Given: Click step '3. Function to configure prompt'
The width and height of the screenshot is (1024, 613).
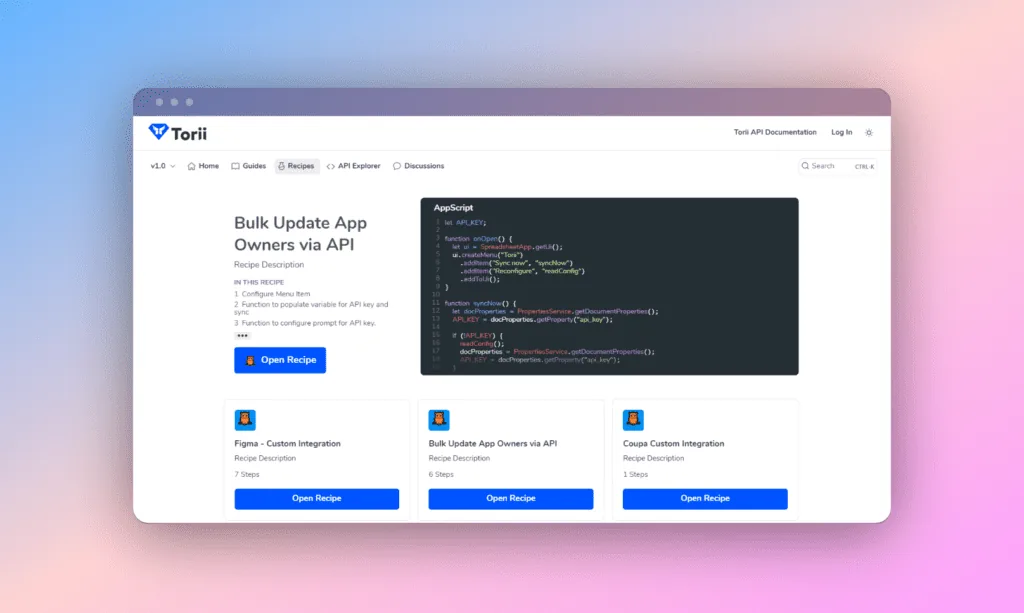Looking at the screenshot, I should click(x=305, y=322).
